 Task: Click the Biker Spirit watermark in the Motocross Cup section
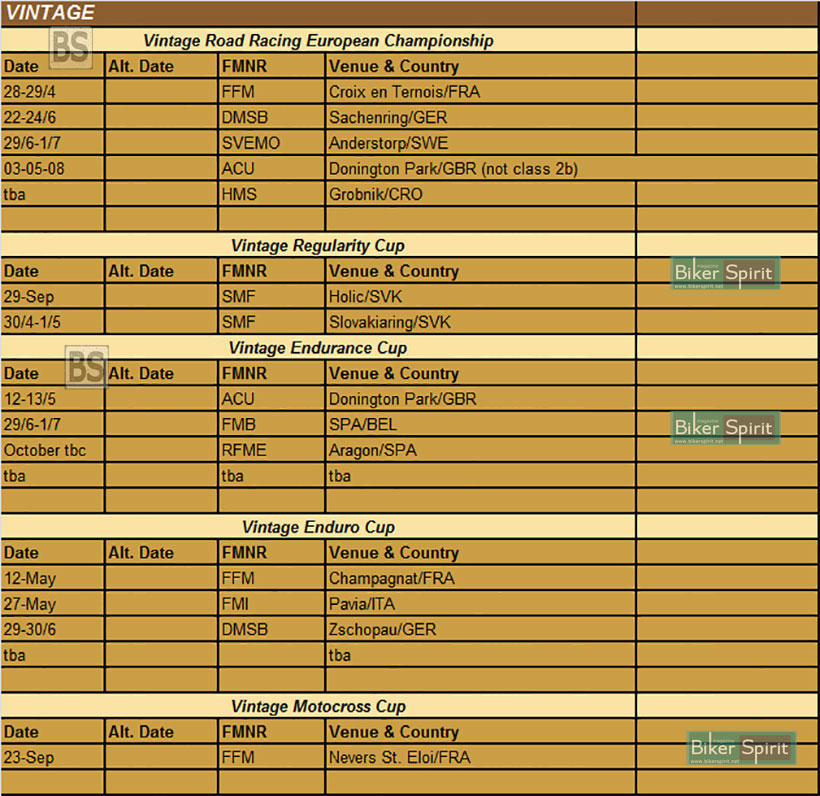(x=740, y=748)
